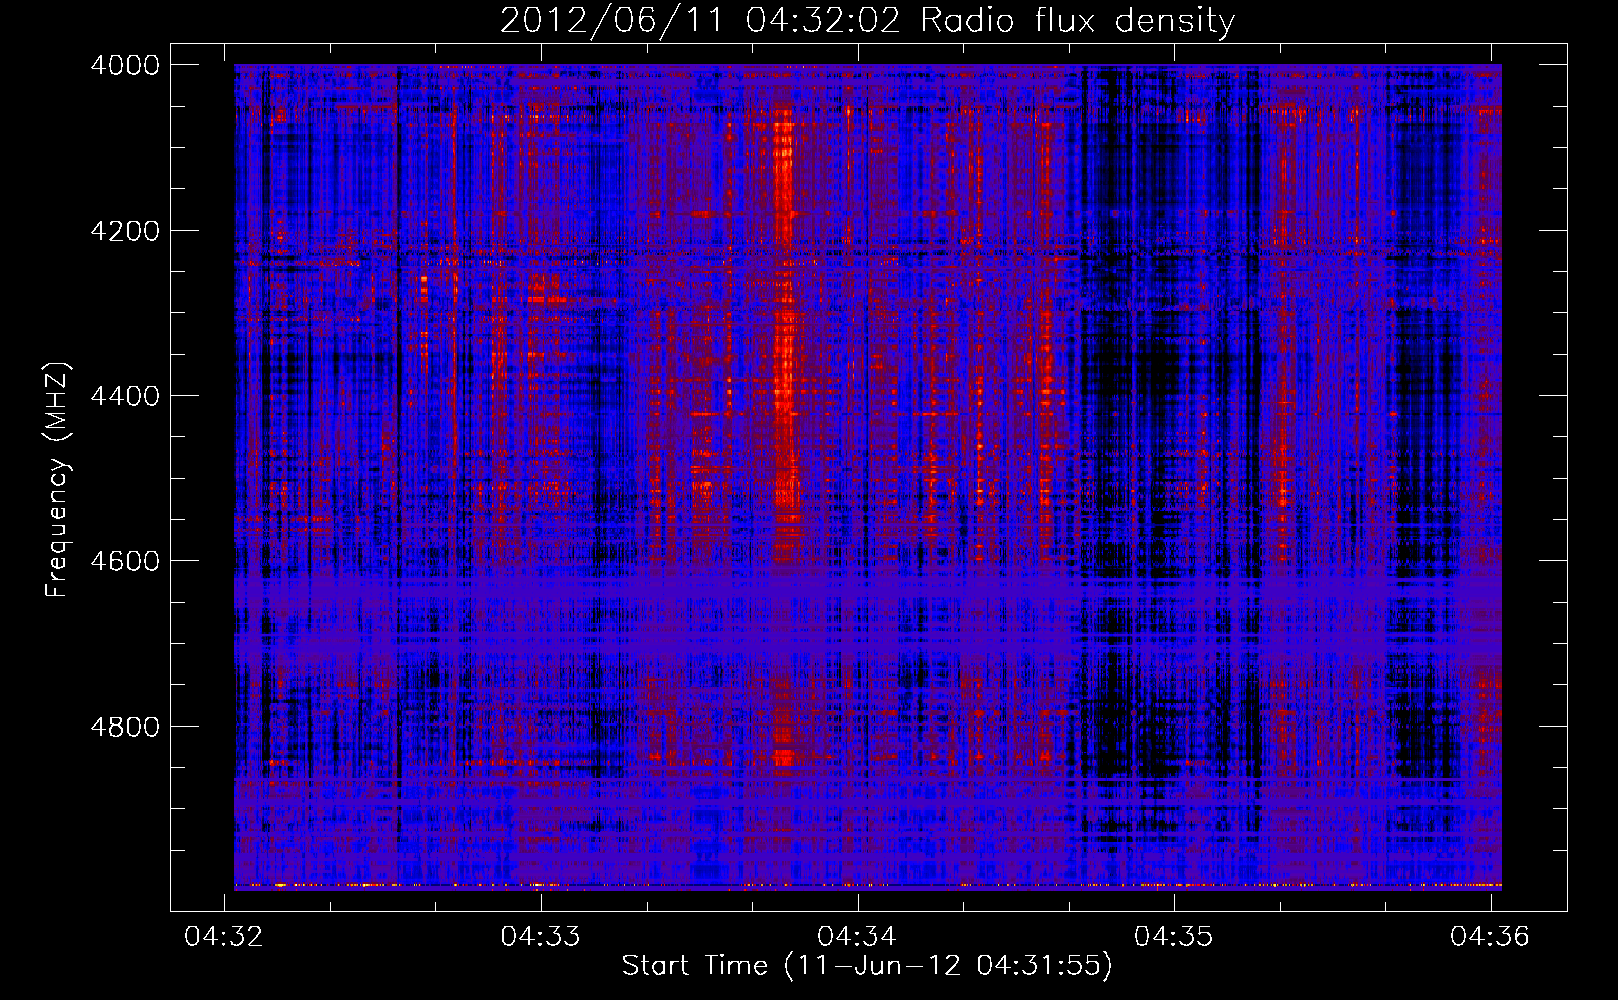Select the 04:34 time tick label
The image size is (1618, 1000).
coord(857,936)
